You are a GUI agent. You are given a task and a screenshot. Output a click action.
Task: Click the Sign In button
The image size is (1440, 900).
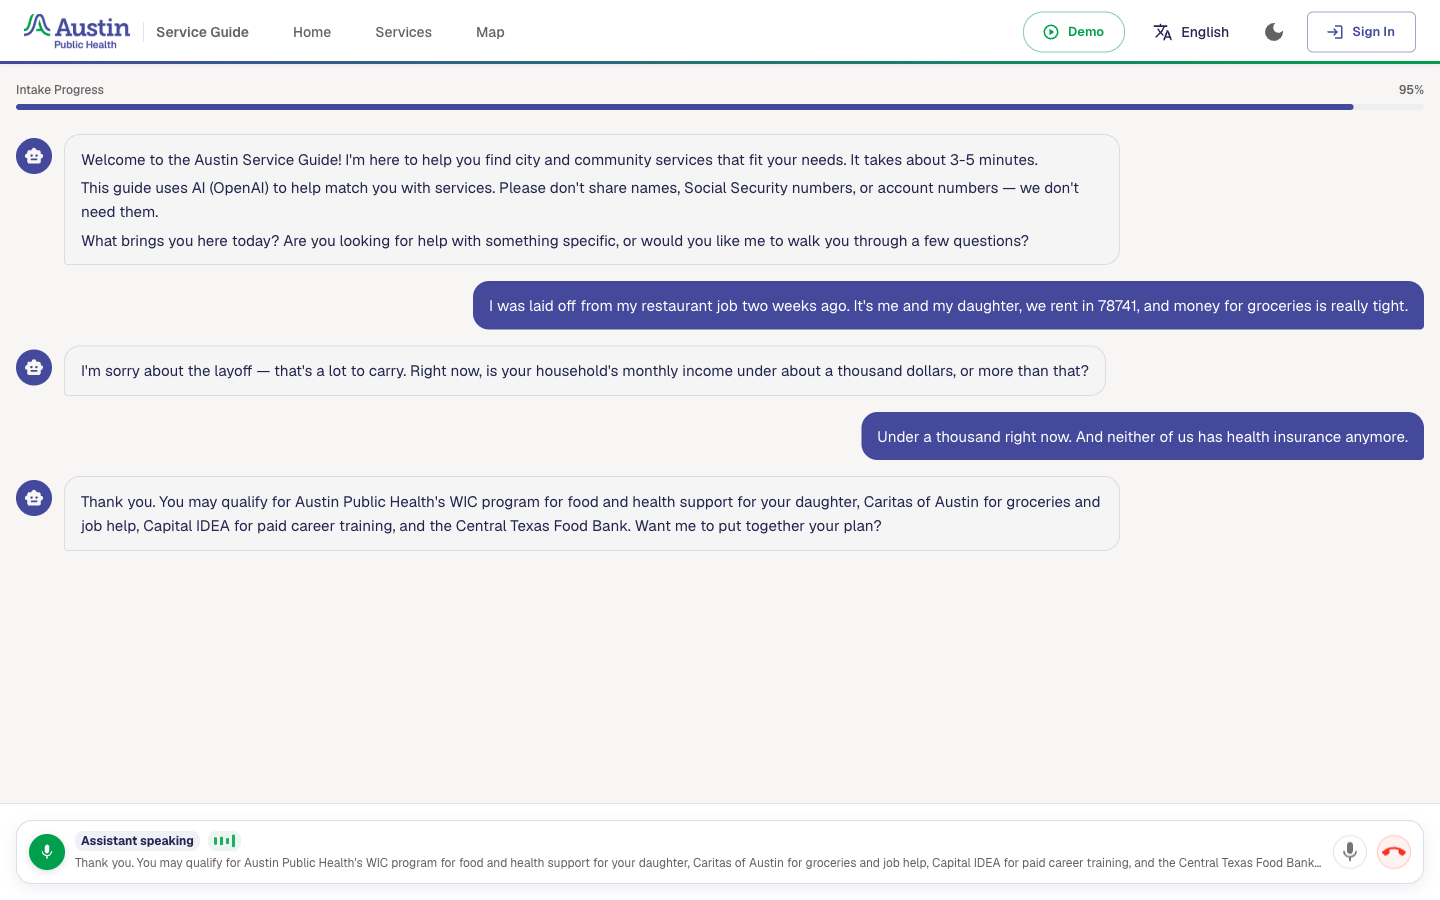1361,32
